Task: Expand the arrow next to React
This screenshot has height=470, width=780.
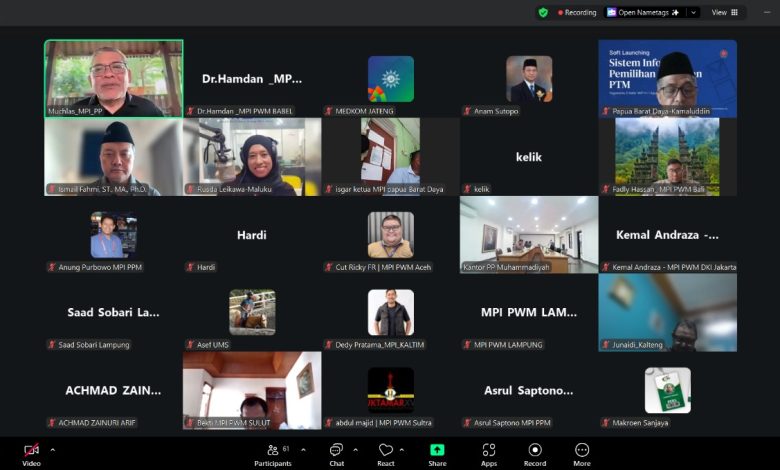Action: coord(404,450)
